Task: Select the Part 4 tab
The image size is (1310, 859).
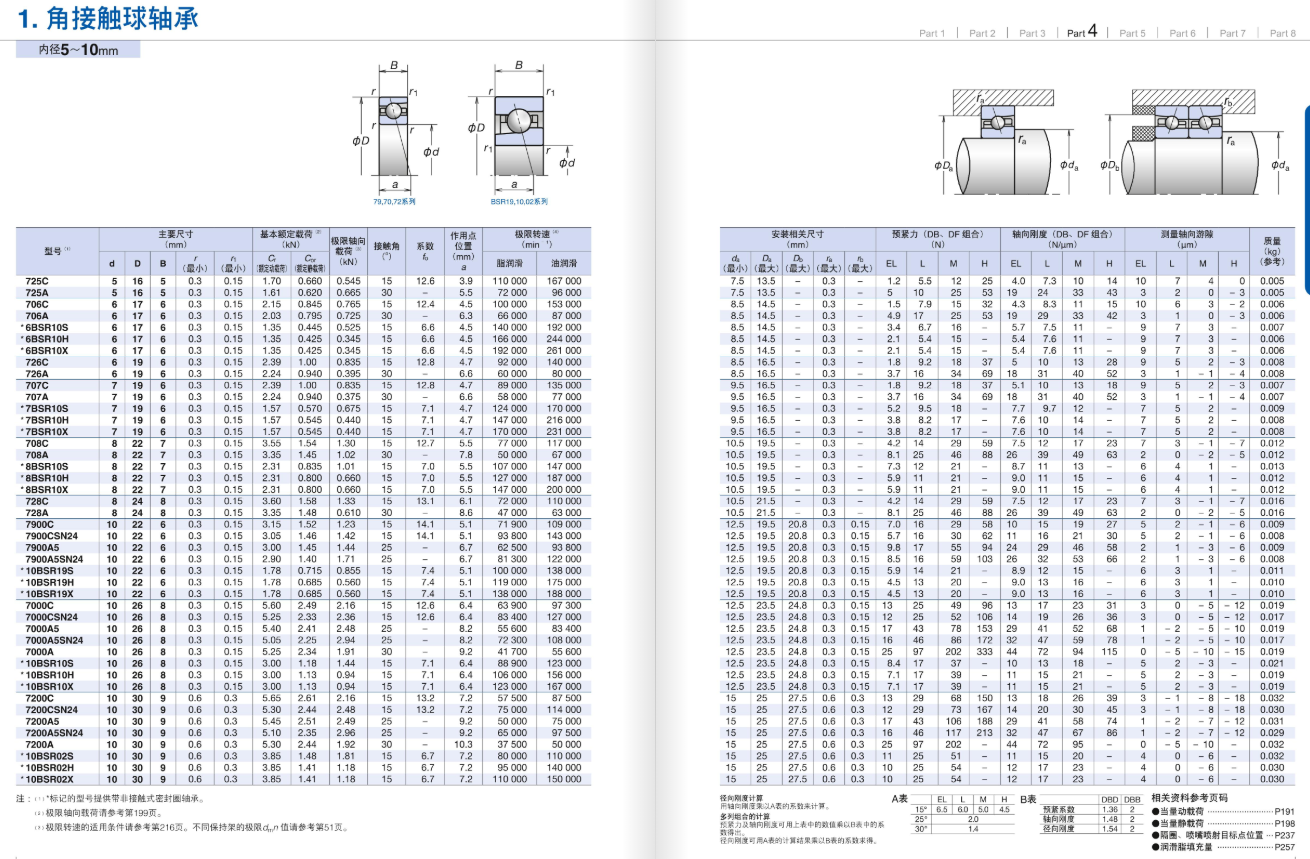Action: [x=1082, y=31]
